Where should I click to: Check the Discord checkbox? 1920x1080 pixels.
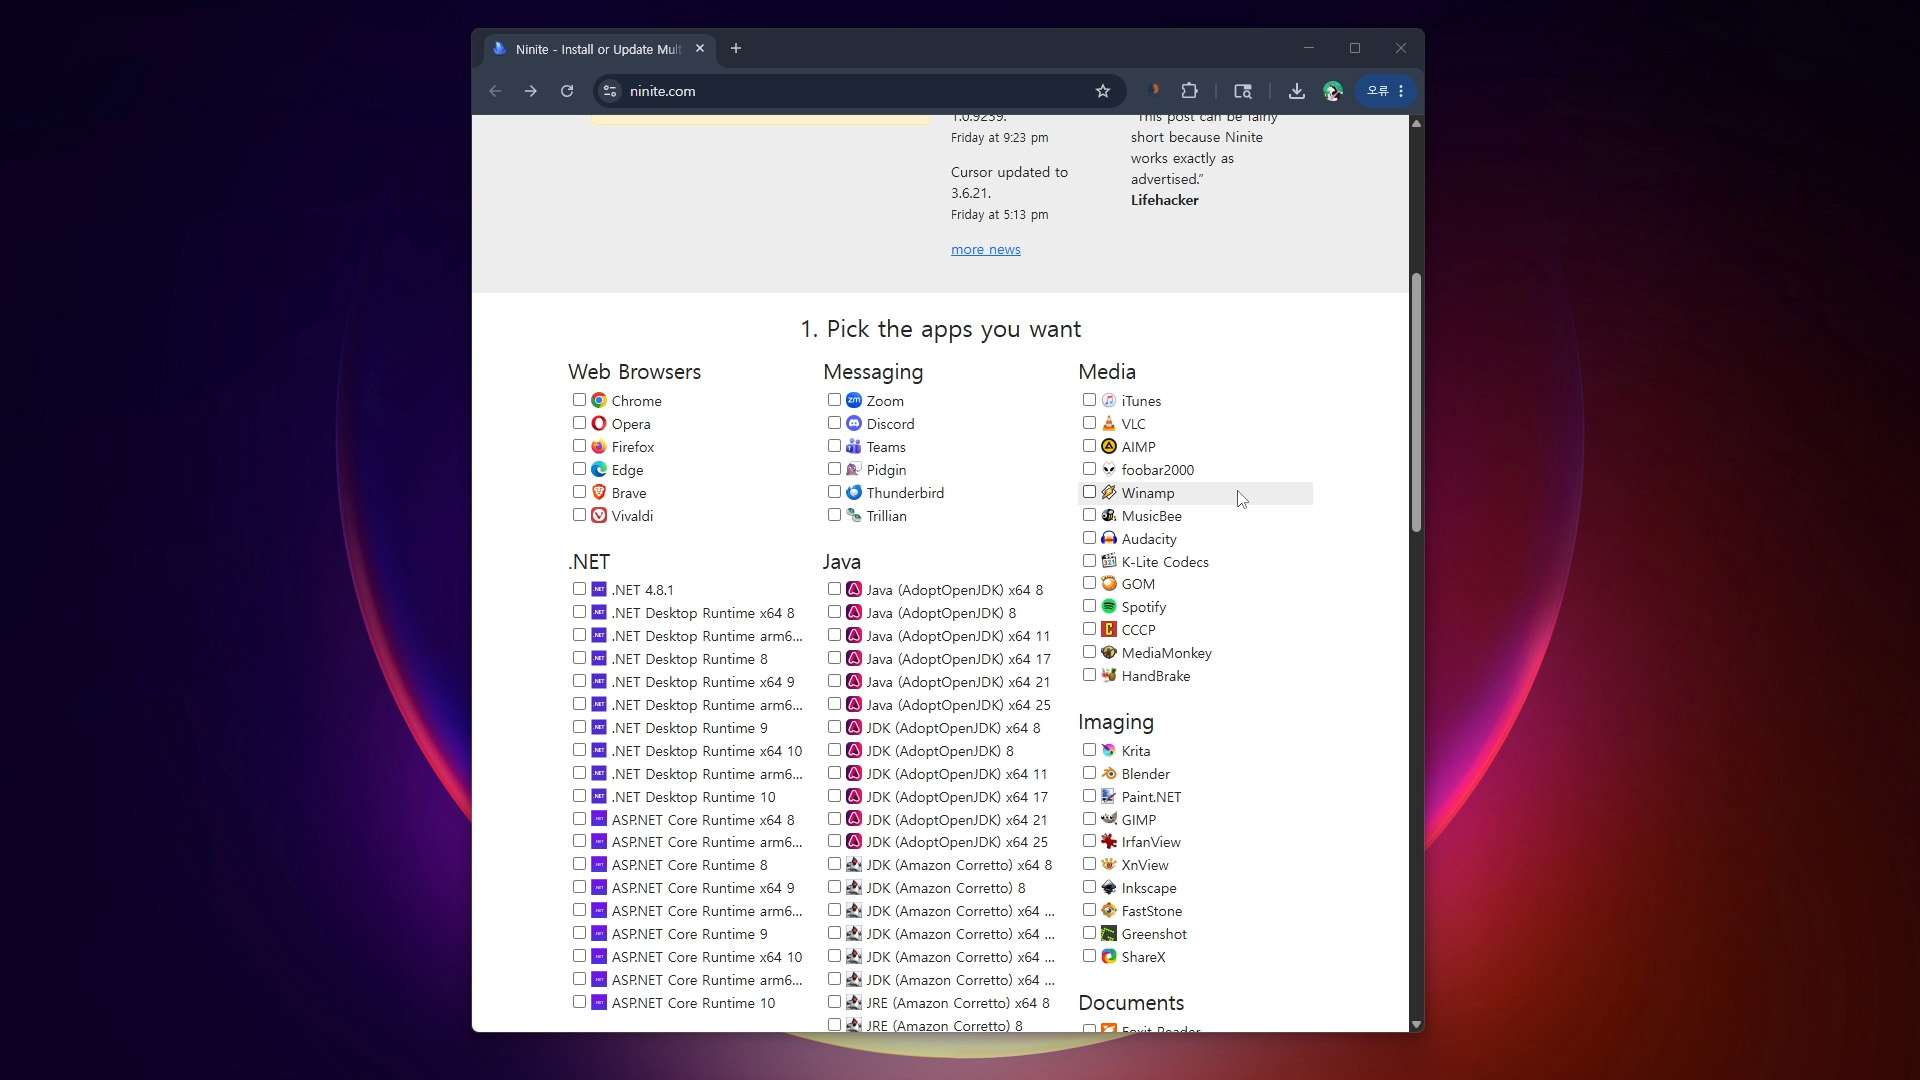click(x=834, y=423)
